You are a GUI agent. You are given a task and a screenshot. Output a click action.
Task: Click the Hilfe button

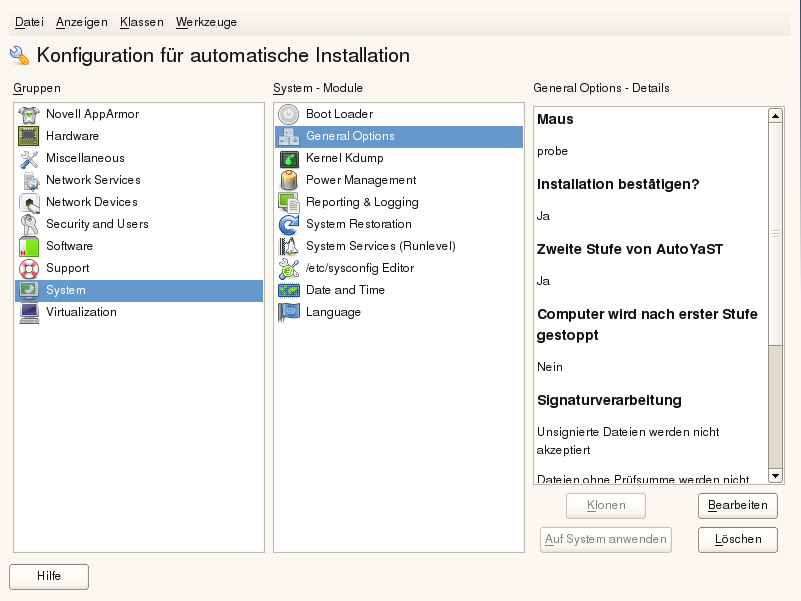49,576
